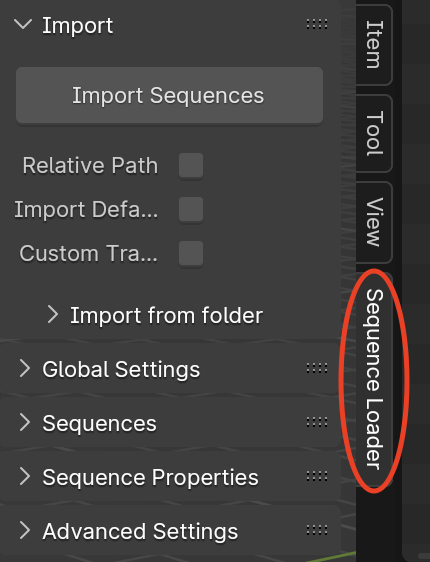Click the Sequences panel grip dots
430x562 pixels.
[x=317, y=423]
